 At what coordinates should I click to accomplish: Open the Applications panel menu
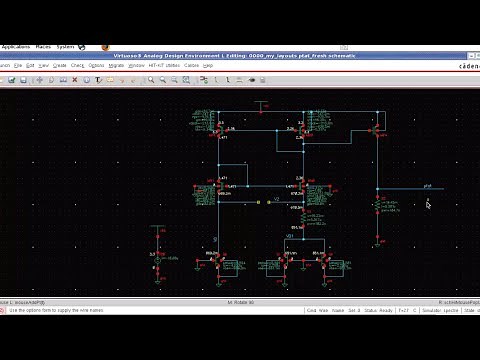click(15, 47)
